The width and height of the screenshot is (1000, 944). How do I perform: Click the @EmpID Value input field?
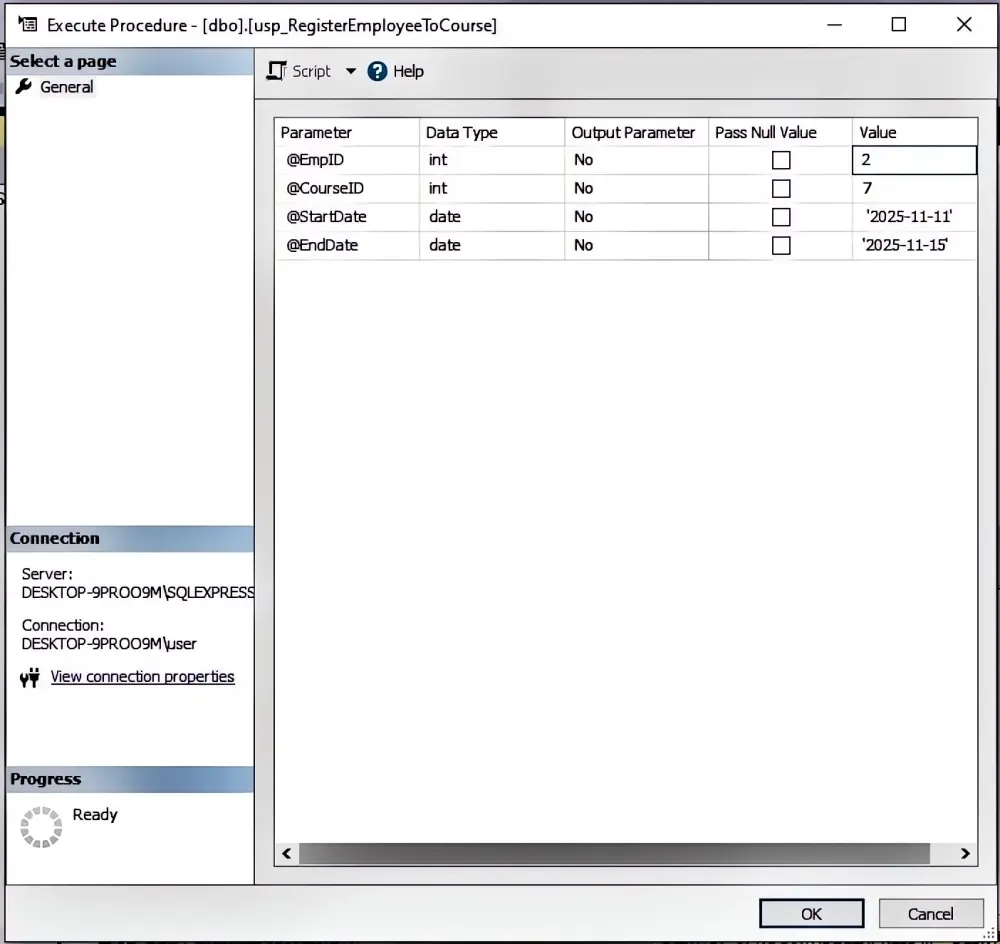(x=912, y=160)
